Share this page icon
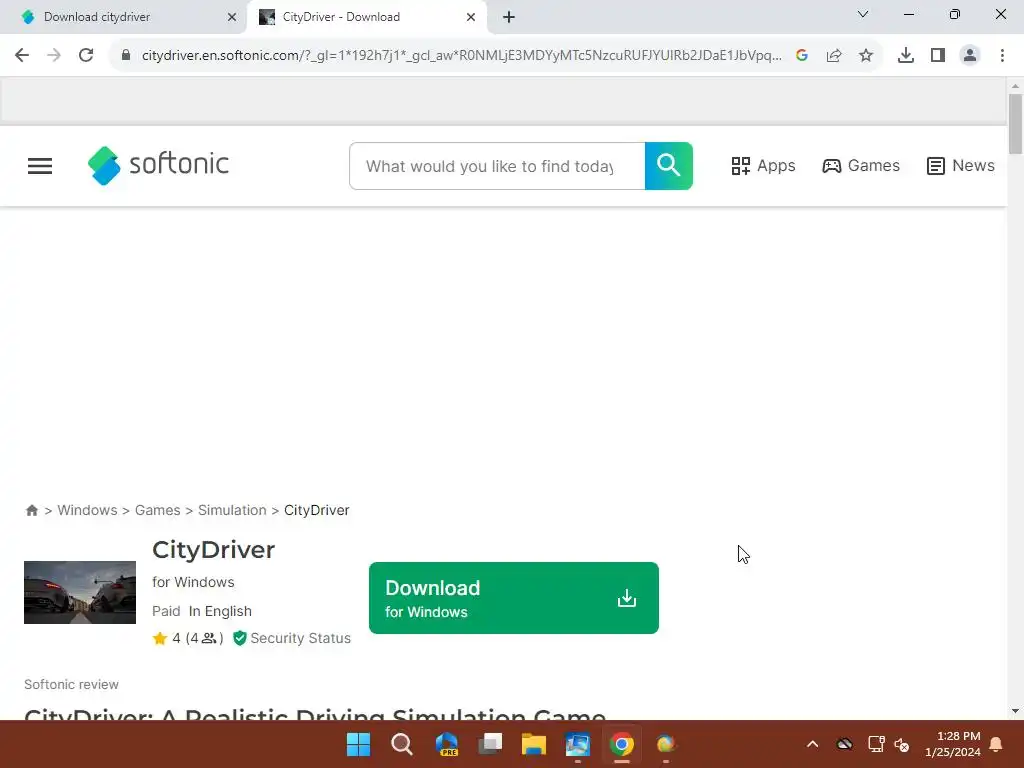This screenshot has width=1024, height=768. pos(834,55)
